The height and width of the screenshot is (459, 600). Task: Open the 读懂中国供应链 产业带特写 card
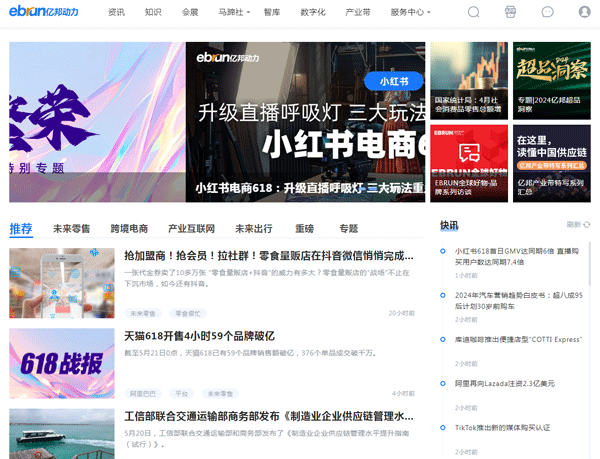tap(552, 163)
